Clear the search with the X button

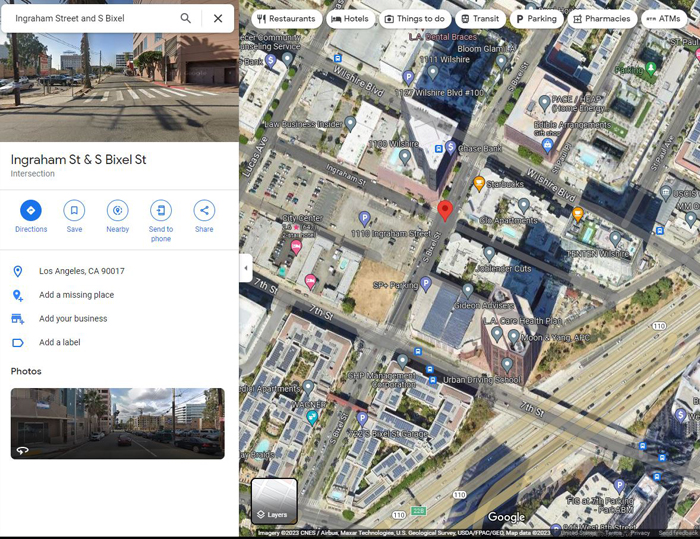[x=218, y=18]
